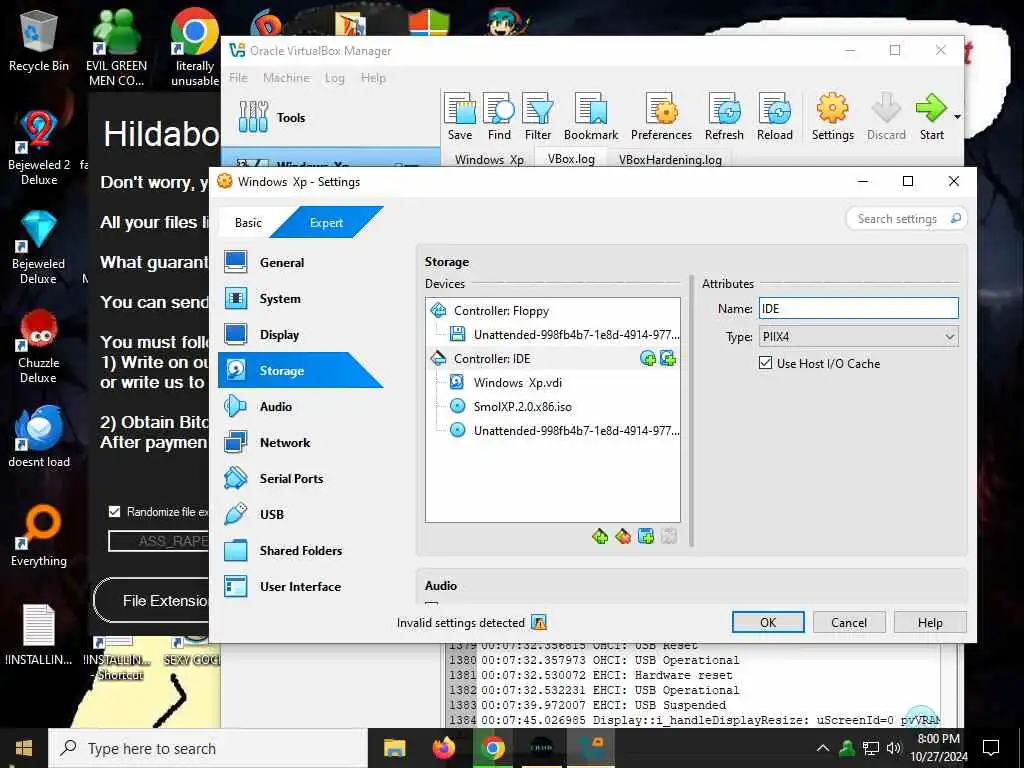Image resolution: width=1024 pixels, height=768 pixels.
Task: Click the controller Name field containing IDE
Action: [858, 308]
